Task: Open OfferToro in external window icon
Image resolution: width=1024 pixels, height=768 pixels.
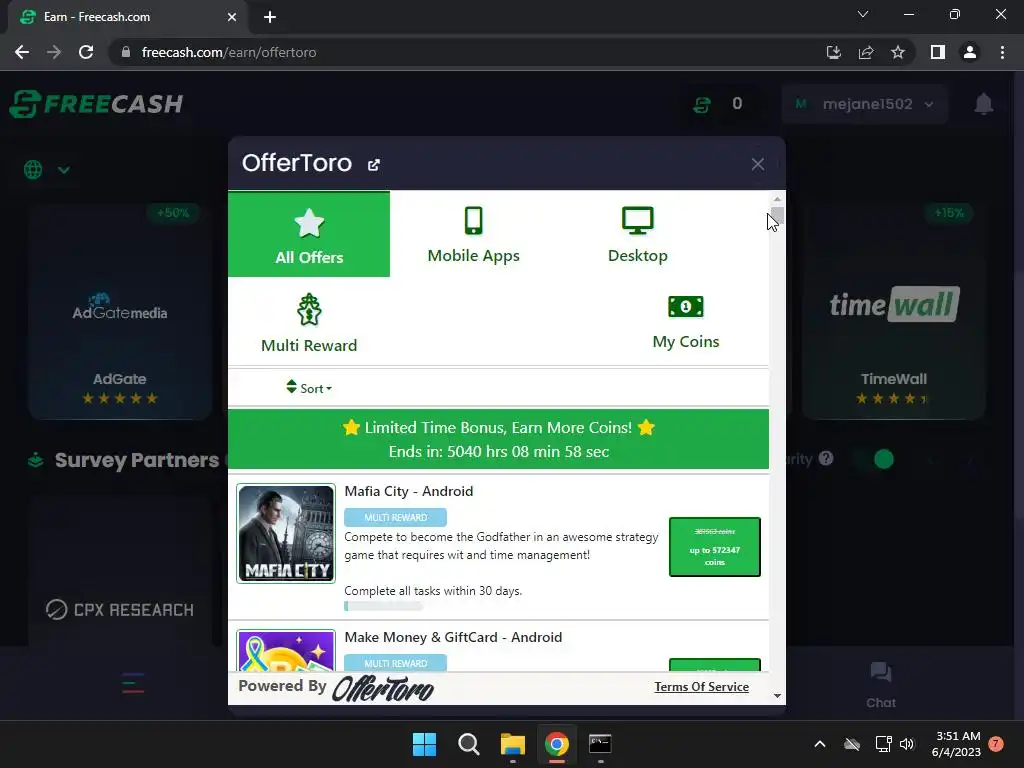Action: point(374,165)
